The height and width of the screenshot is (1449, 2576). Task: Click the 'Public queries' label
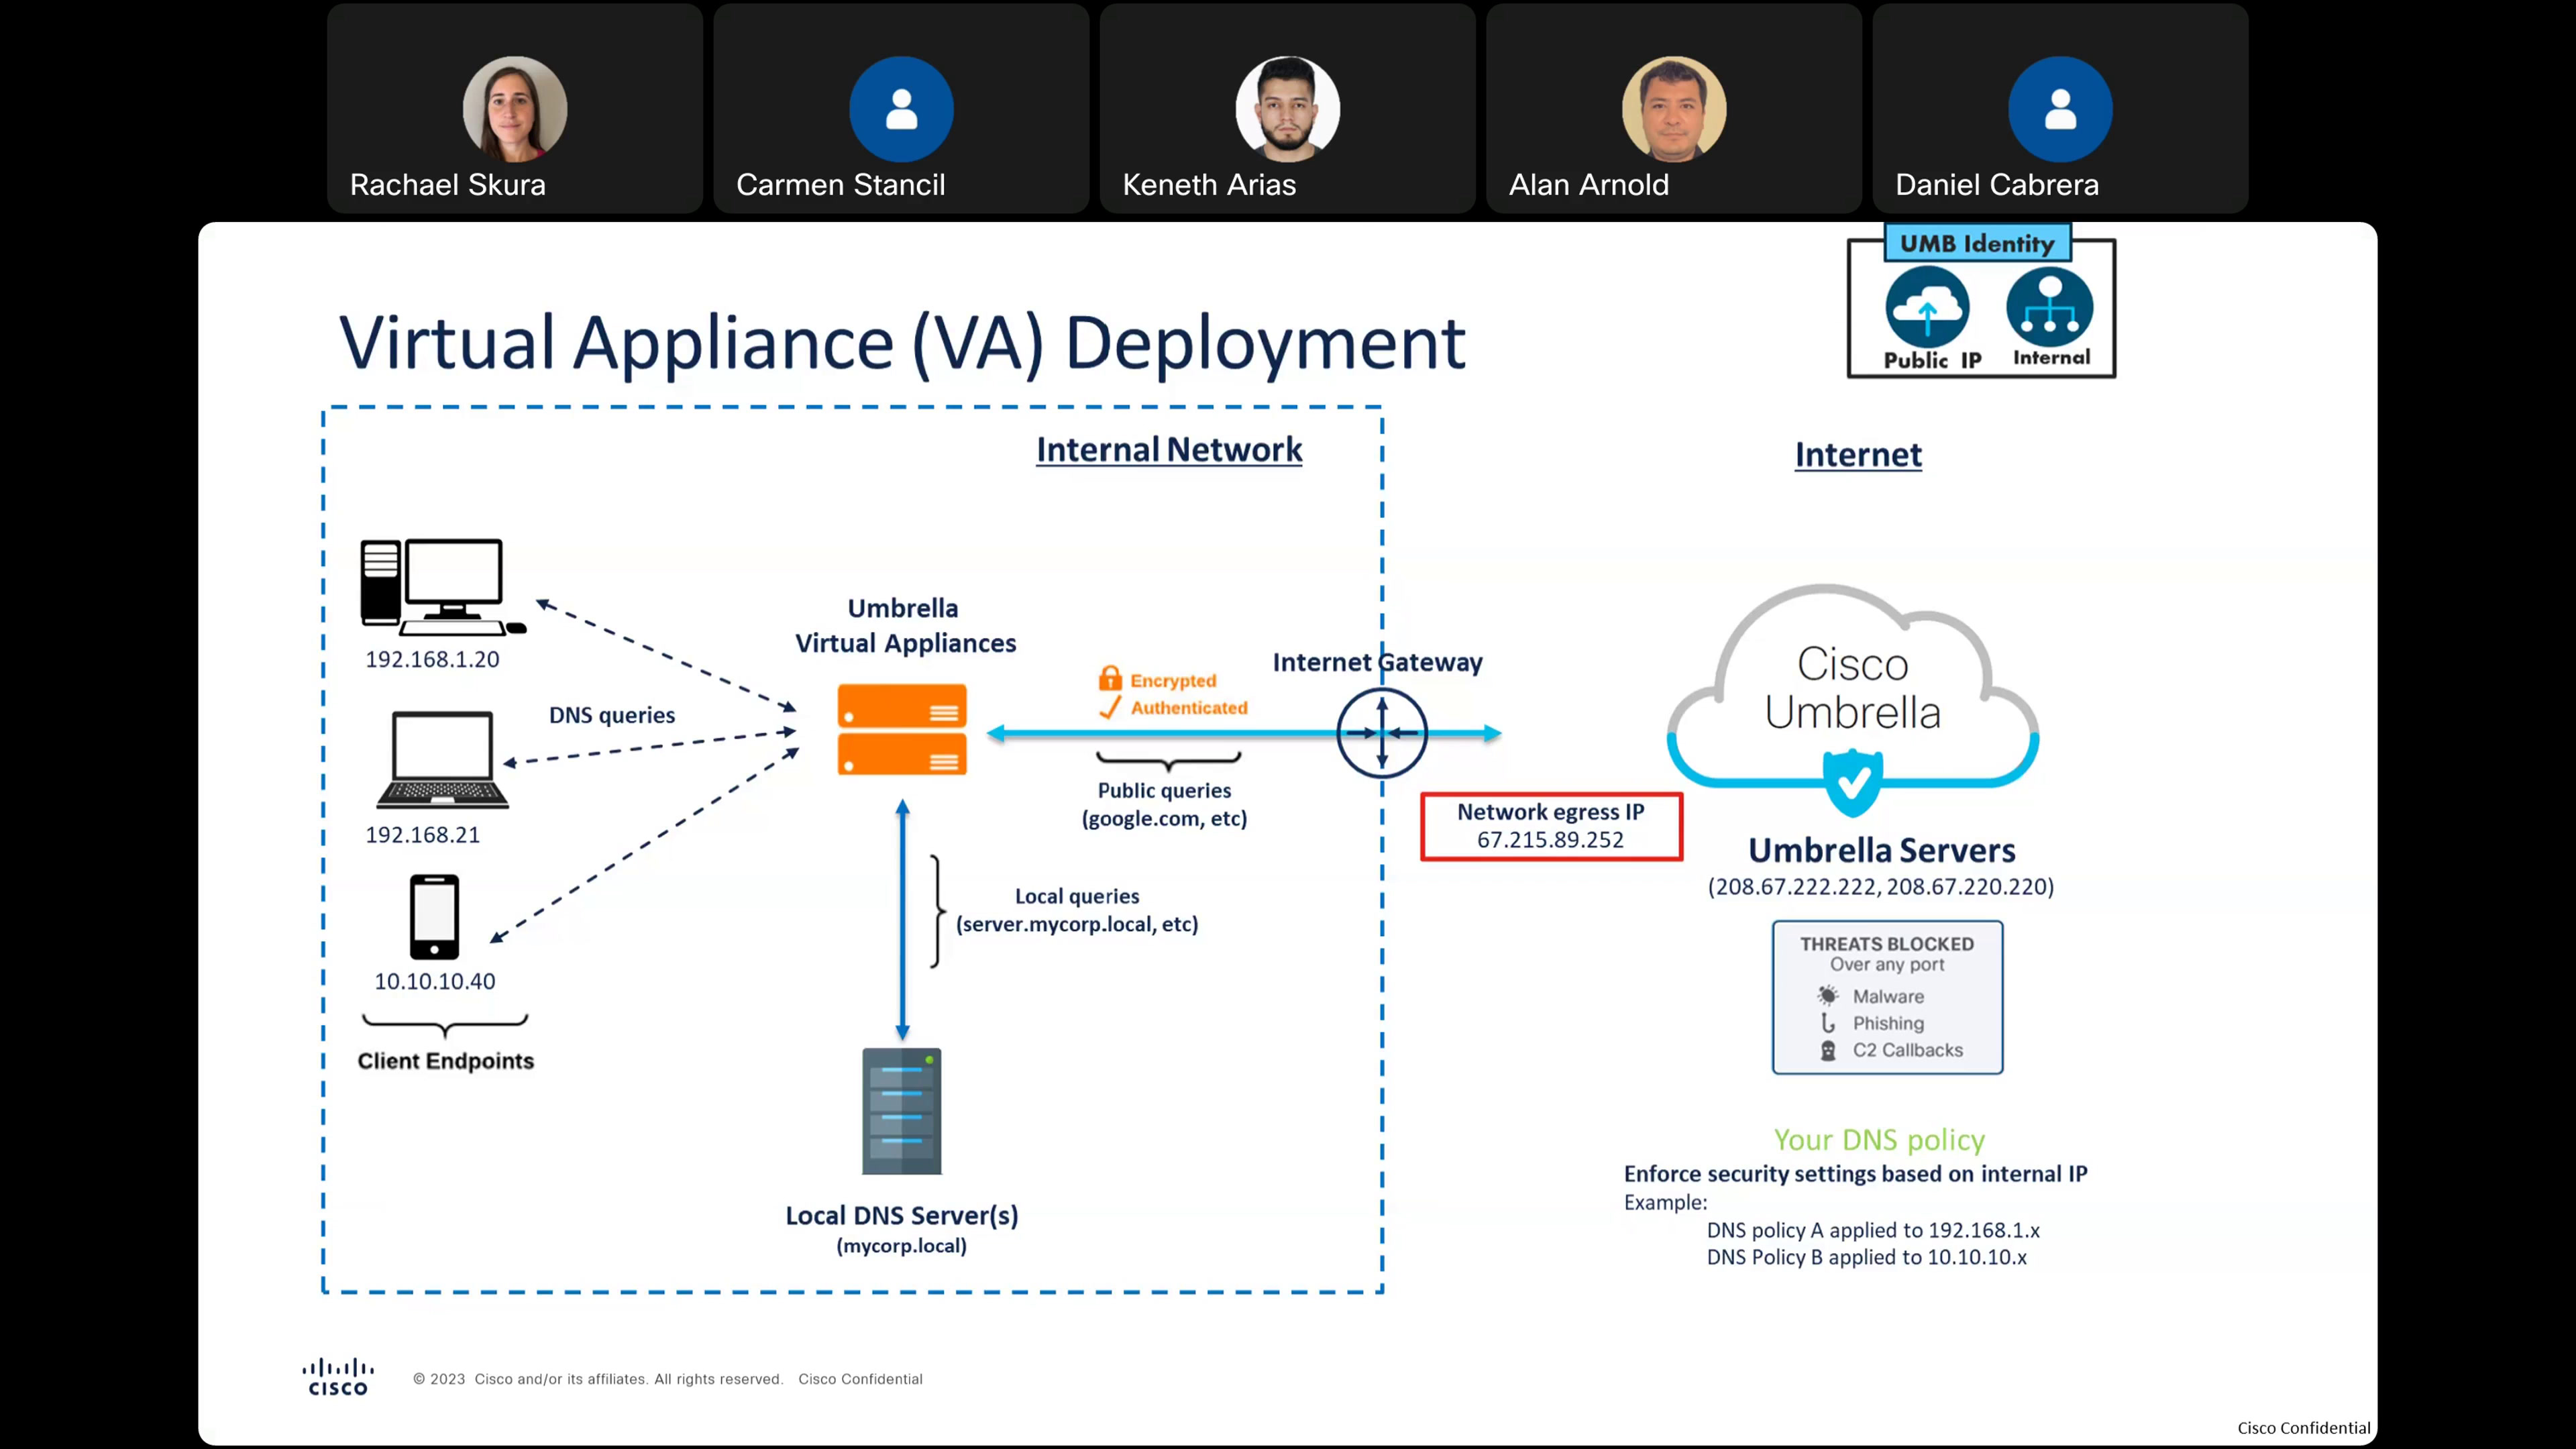pos(1164,790)
